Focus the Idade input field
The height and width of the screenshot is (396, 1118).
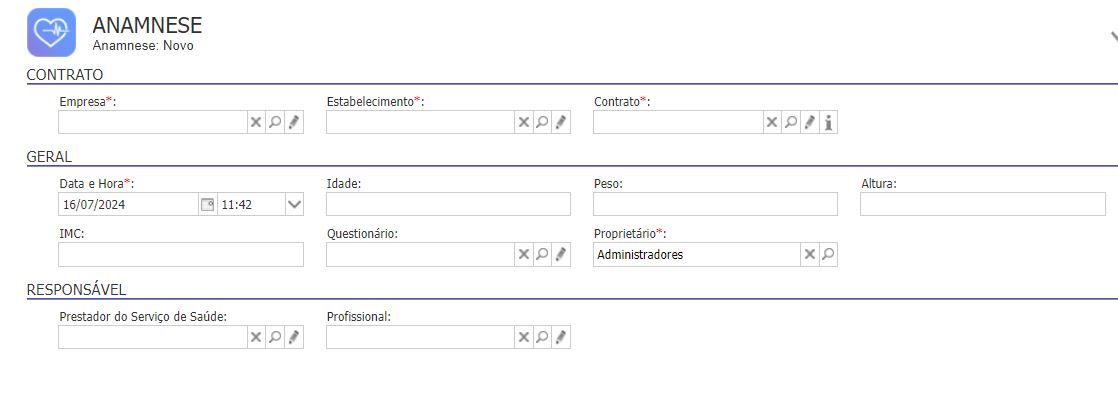coord(448,204)
